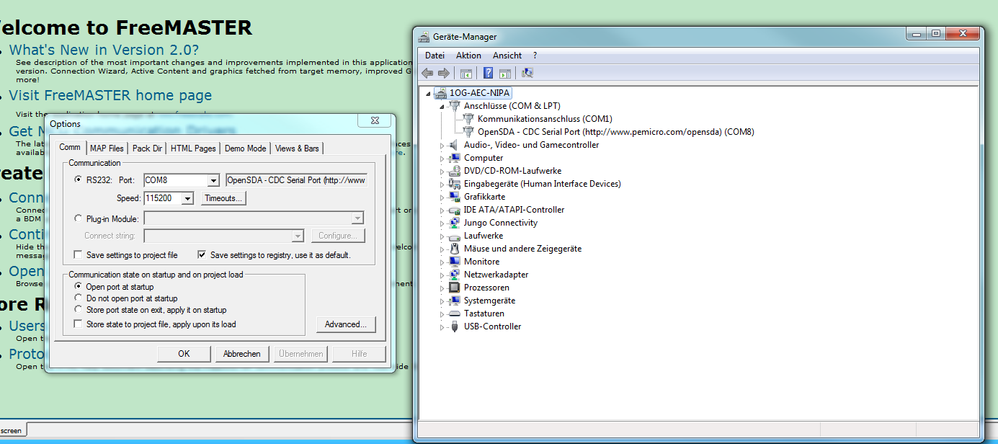Click the Laufwerke drive icon
Image resolution: width=998 pixels, height=444 pixels.
(x=454, y=236)
